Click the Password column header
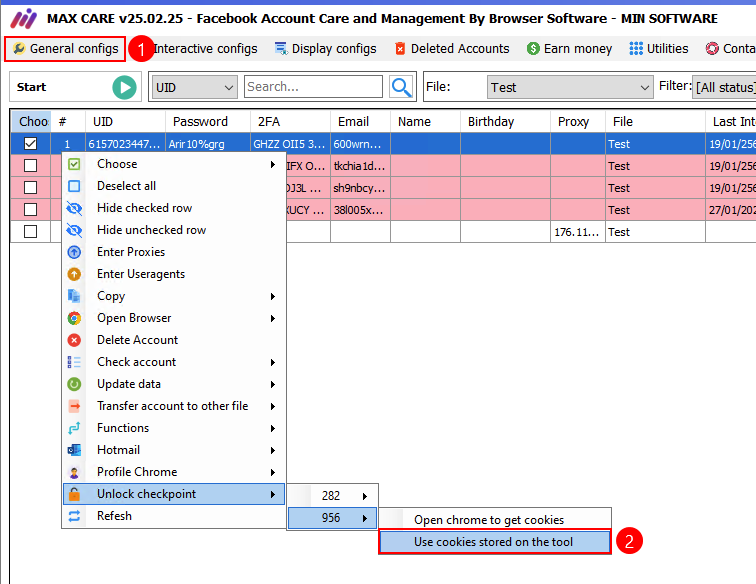The height and width of the screenshot is (584, 756). [208, 122]
